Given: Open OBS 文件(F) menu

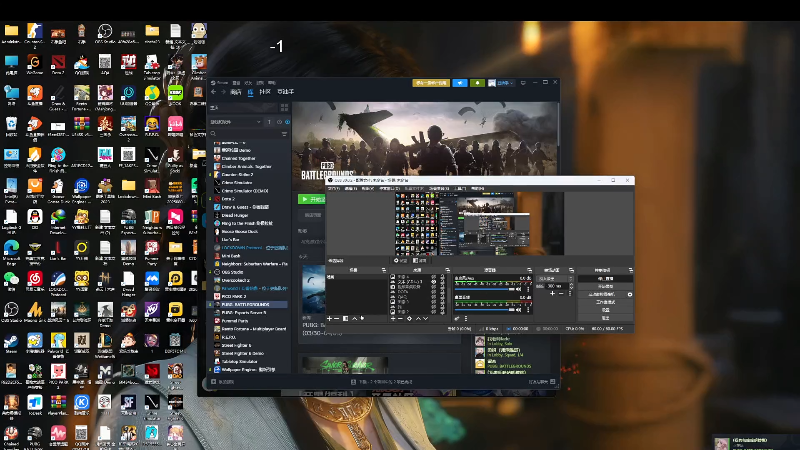Looking at the screenshot, I should (x=334, y=188).
